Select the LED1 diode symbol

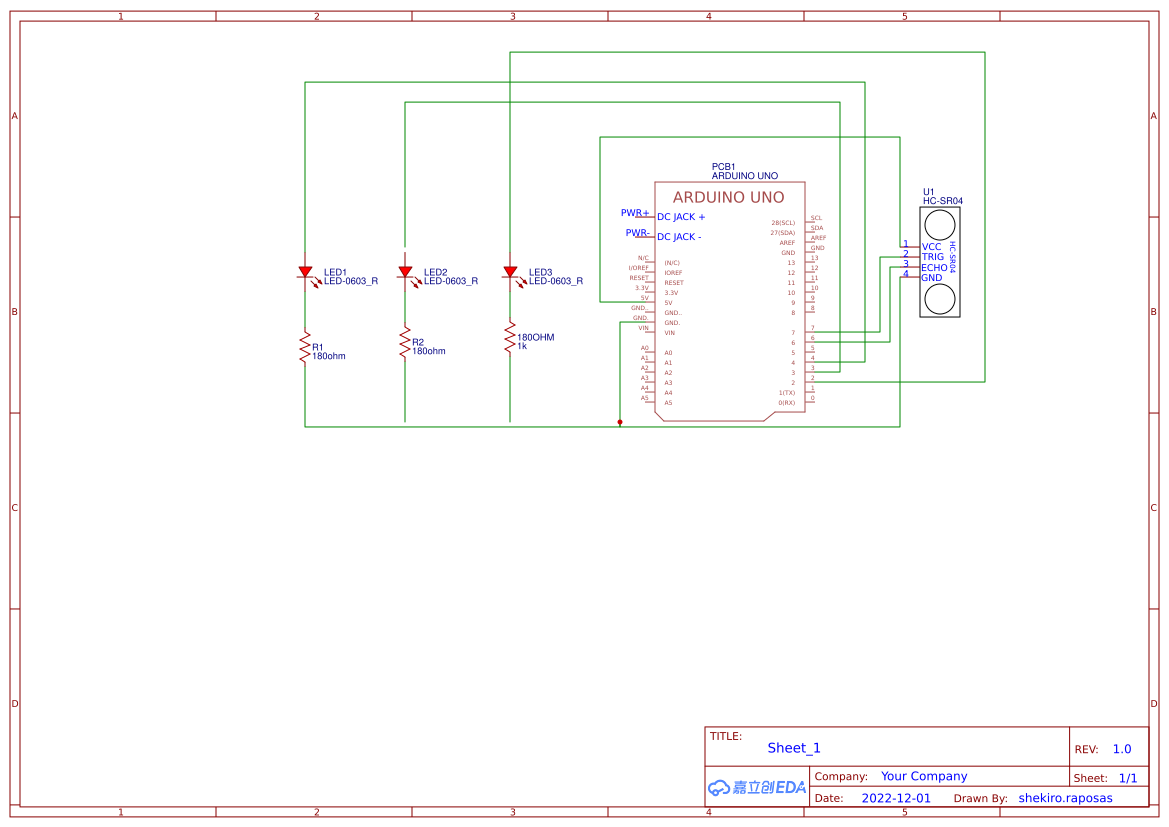(x=305, y=272)
